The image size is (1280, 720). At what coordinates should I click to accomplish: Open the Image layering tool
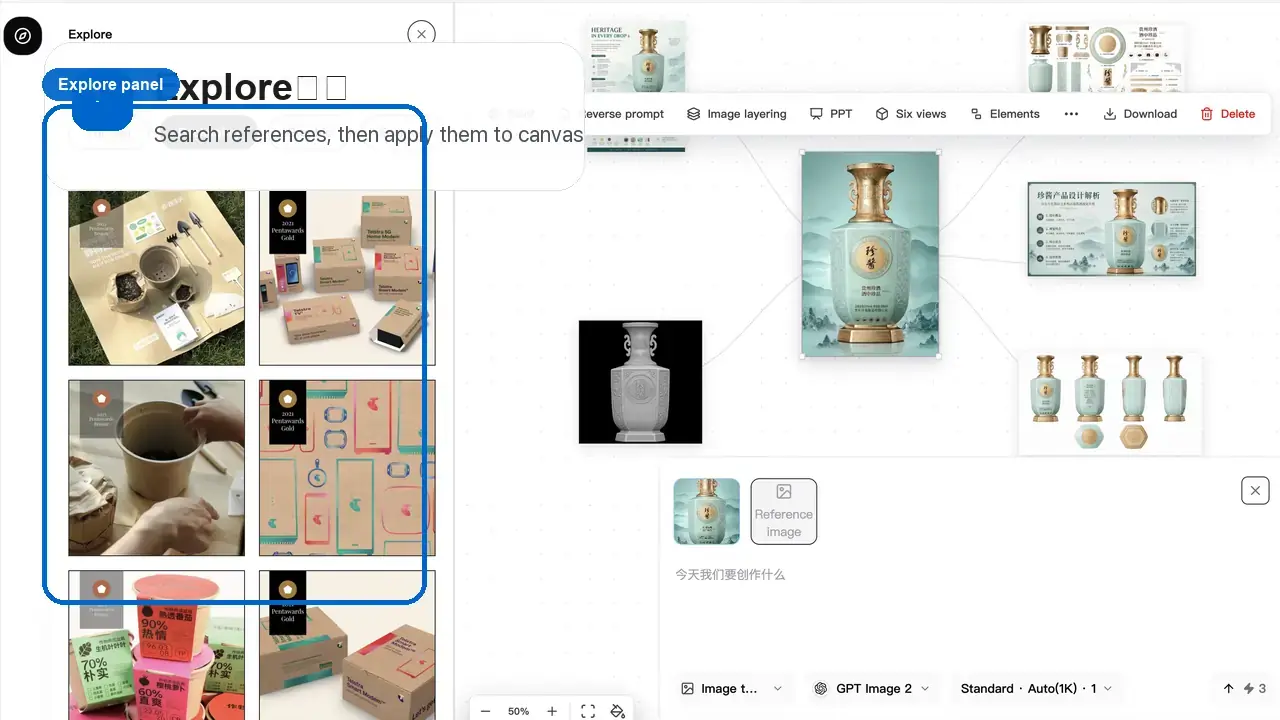pos(737,114)
